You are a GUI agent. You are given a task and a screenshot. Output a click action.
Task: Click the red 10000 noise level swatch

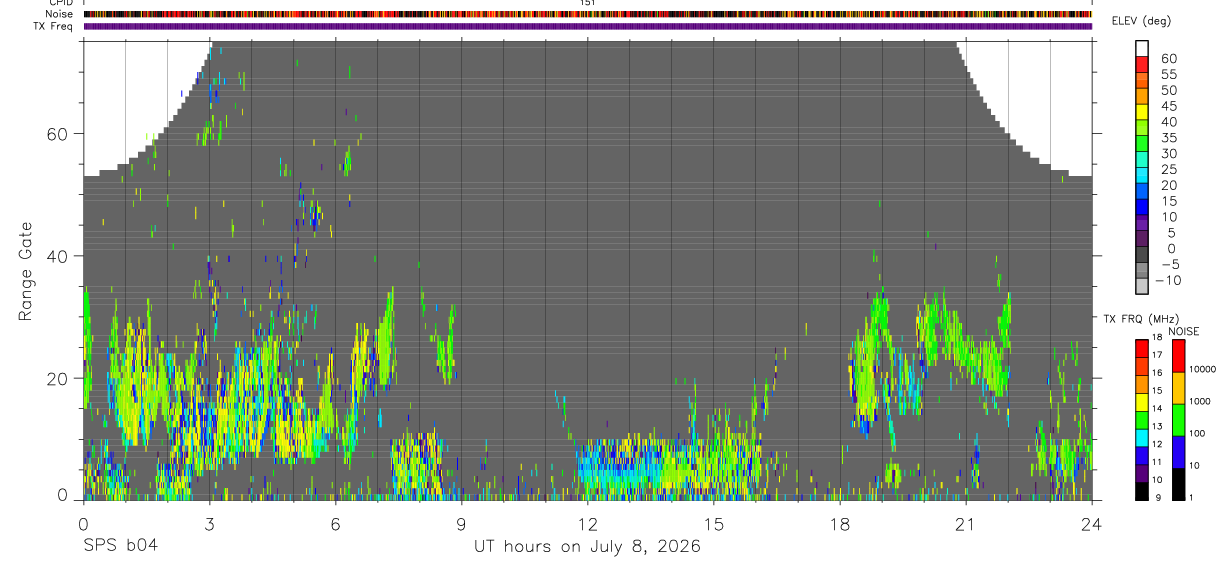[x=1178, y=355]
